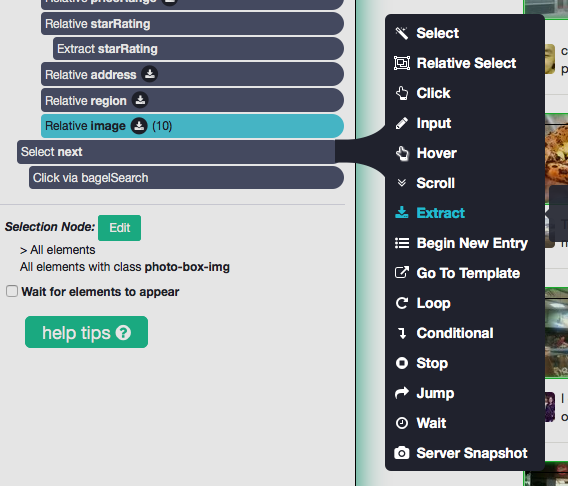Click download icon on Relative region row
The height and width of the screenshot is (486, 568).
pyautogui.click(x=140, y=100)
